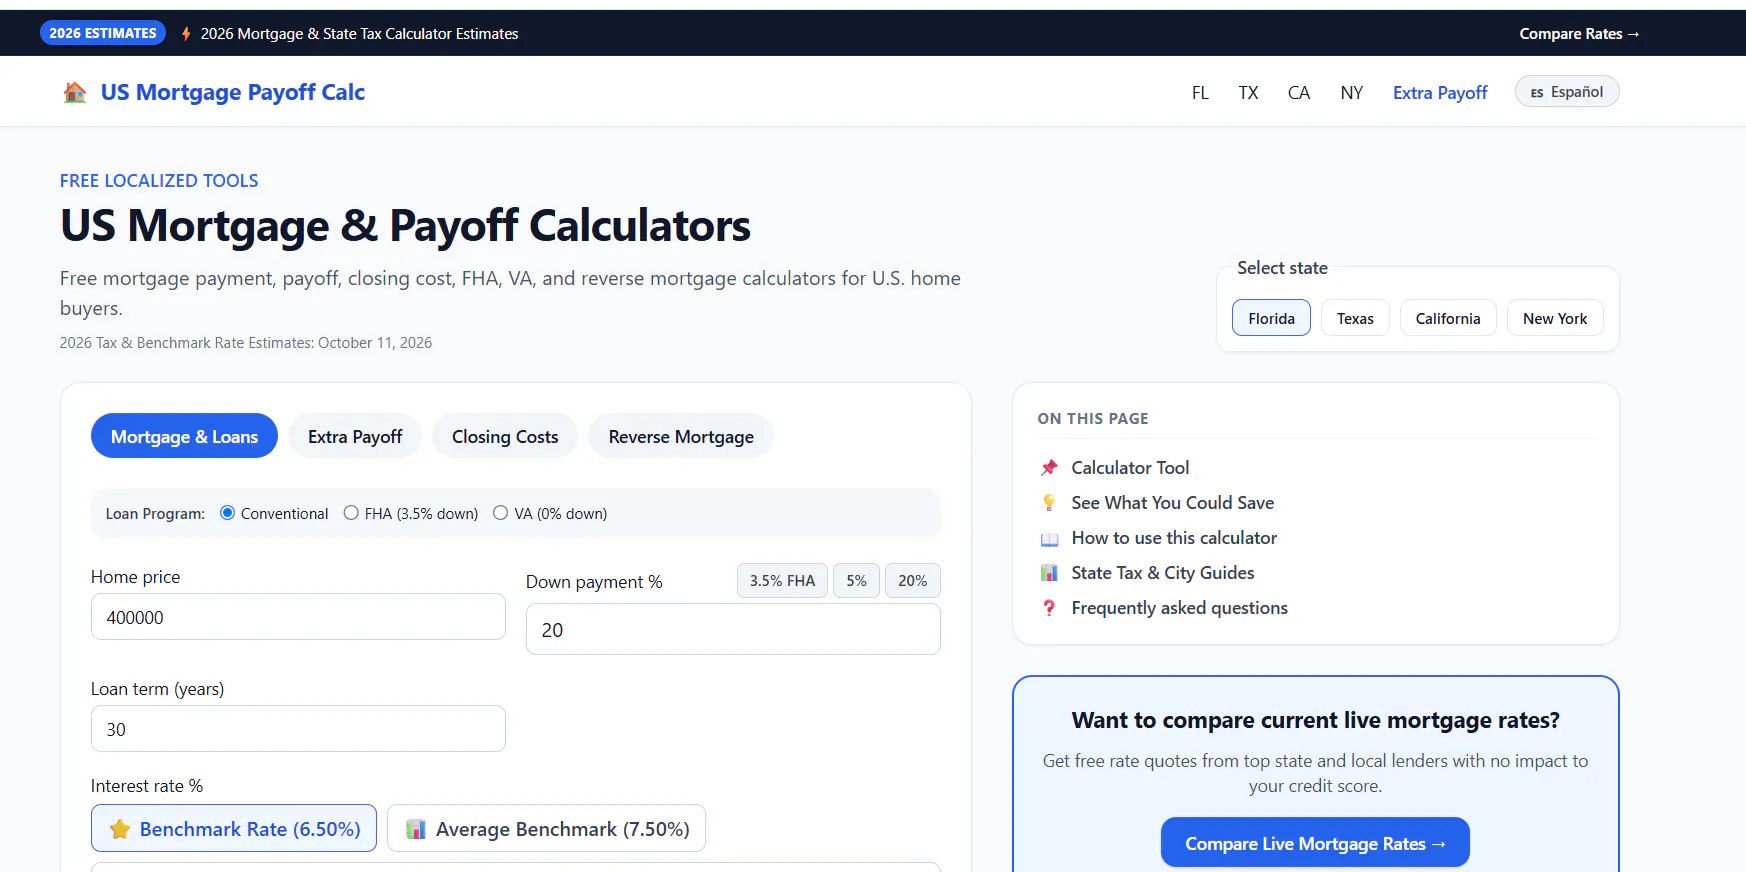1746x872 pixels.
Task: Open the CA link in the header nav
Action: pyautogui.click(x=1299, y=93)
